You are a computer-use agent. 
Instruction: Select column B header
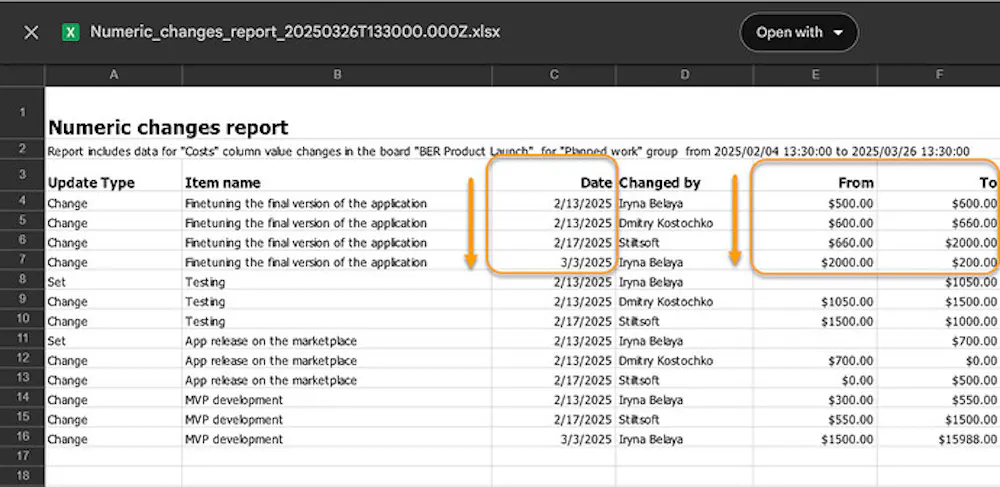(337, 75)
